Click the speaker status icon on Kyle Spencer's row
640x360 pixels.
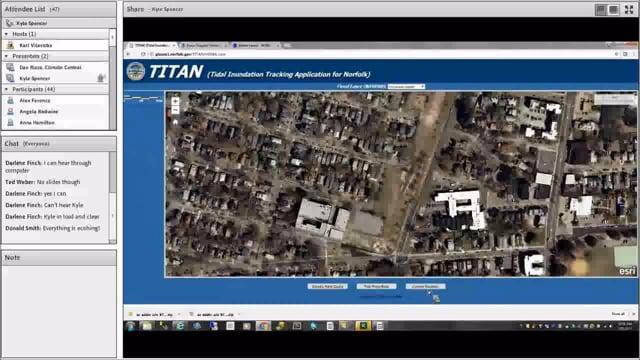click(x=101, y=78)
